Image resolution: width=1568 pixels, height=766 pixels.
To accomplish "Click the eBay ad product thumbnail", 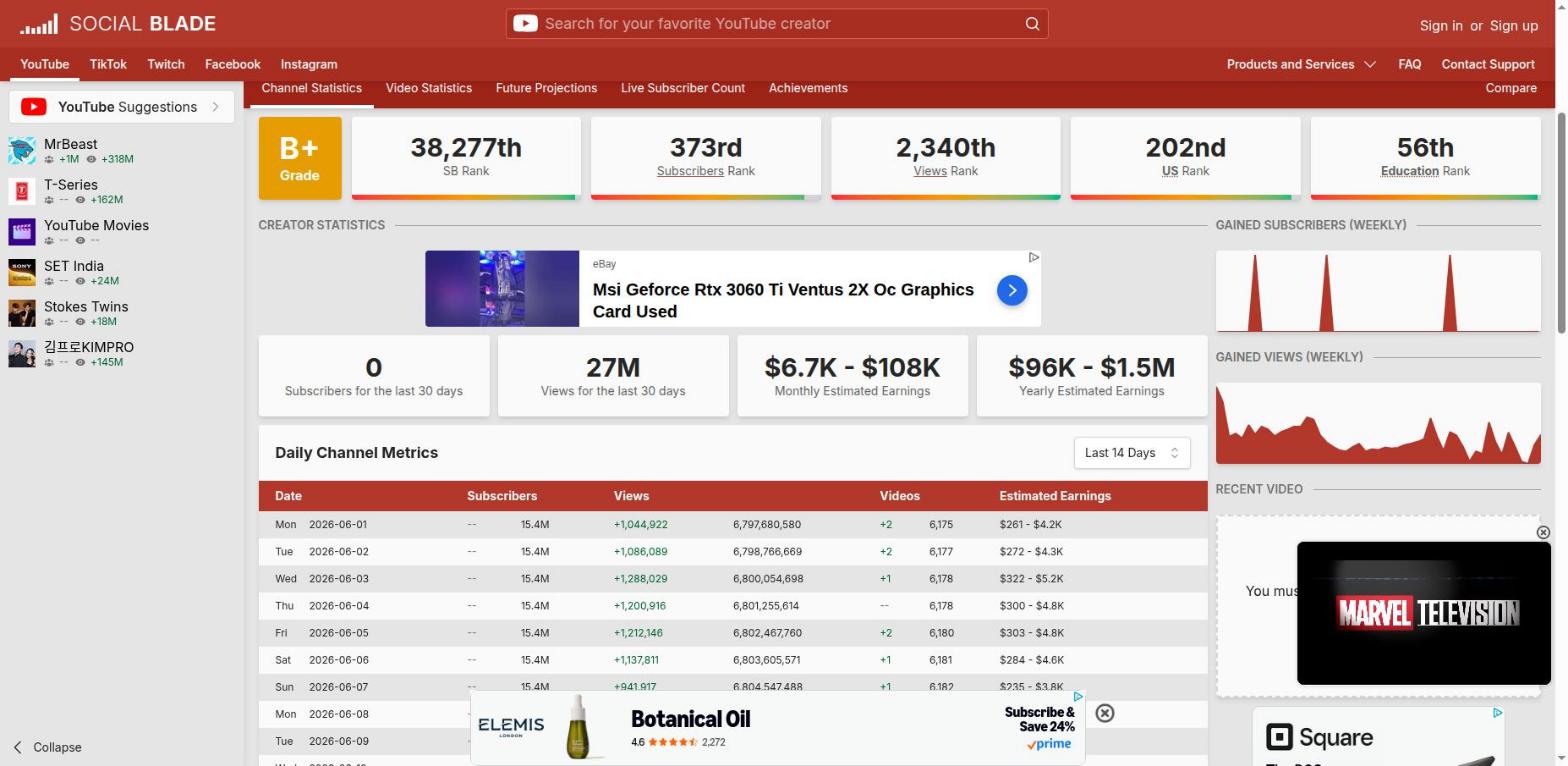I will [x=502, y=288].
